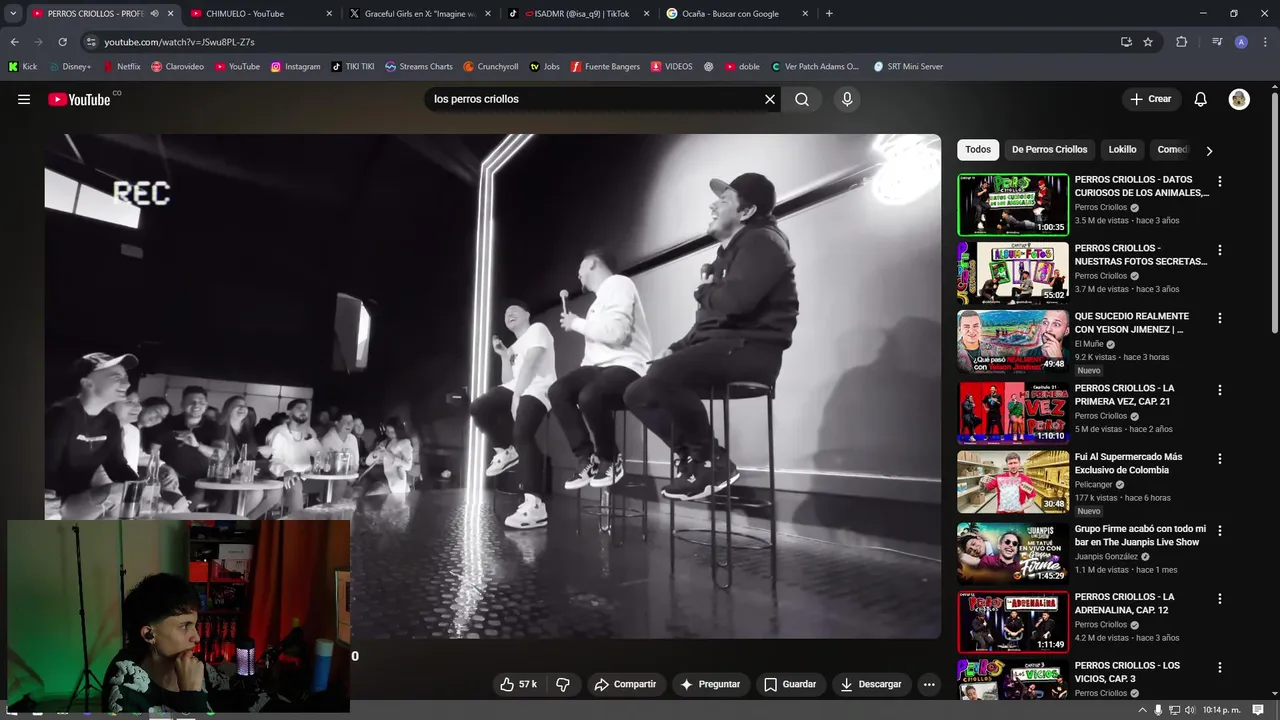Open Perros Criollos channel under DATOS CURIOSOS

1100,207
